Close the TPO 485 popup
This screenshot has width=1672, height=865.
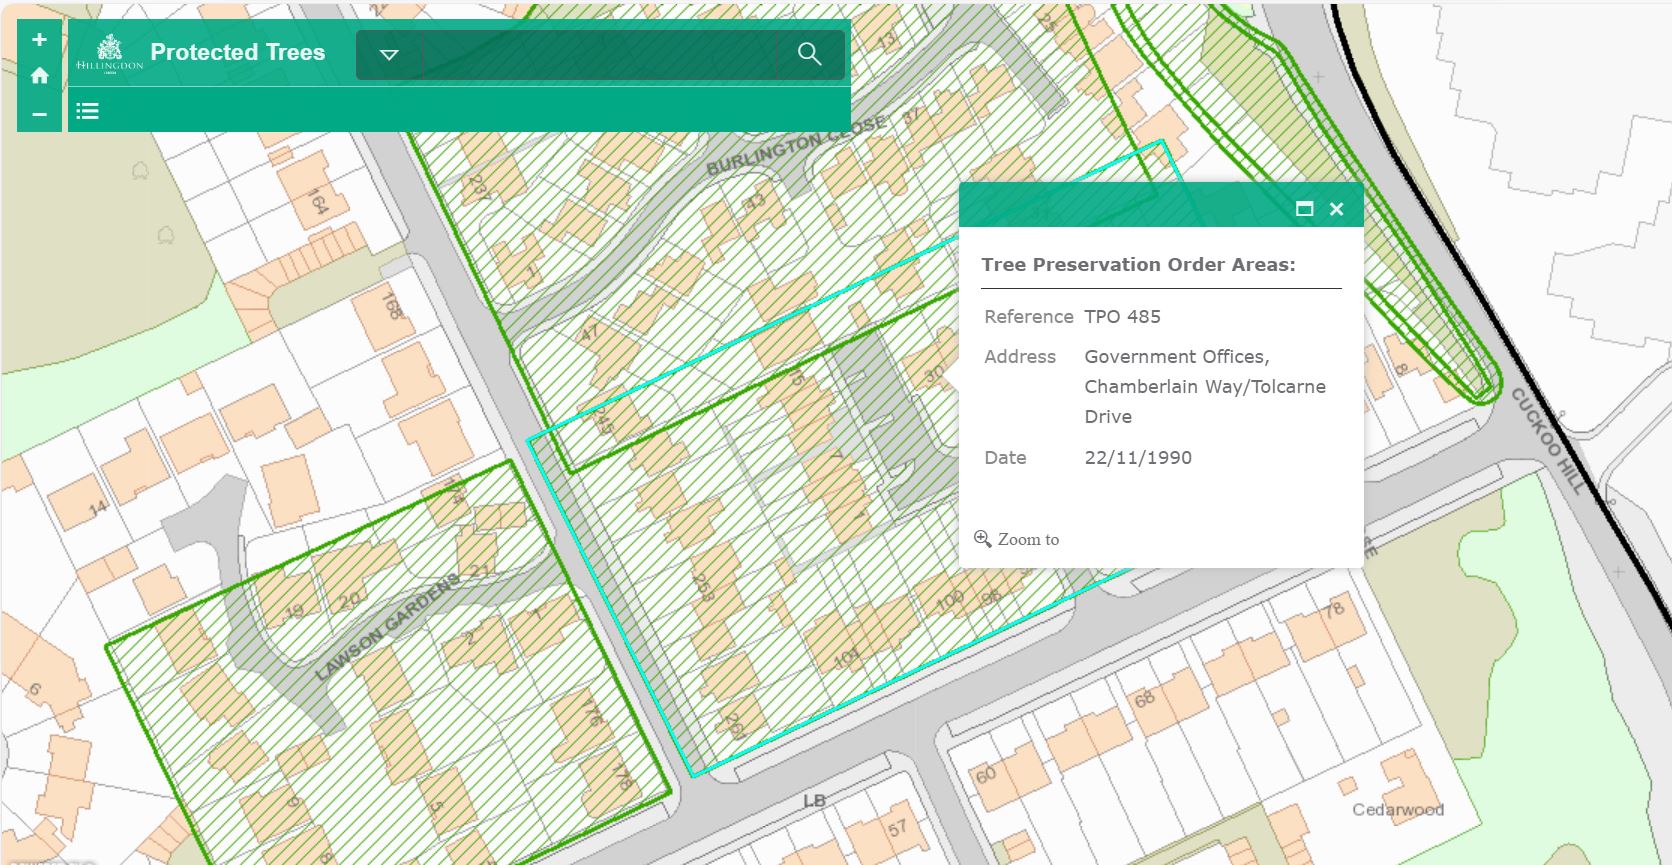[x=1337, y=209]
